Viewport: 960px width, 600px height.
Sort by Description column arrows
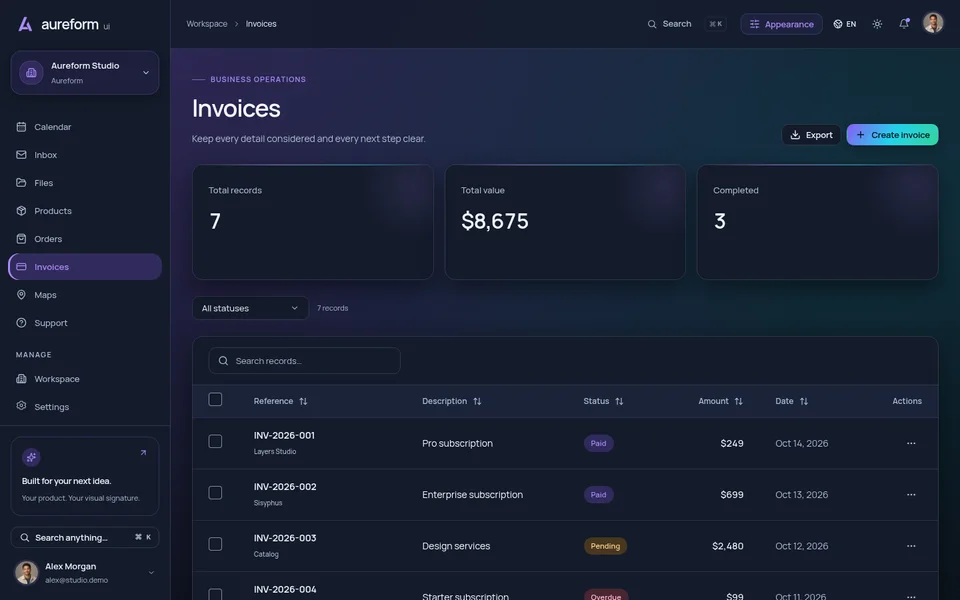(477, 402)
